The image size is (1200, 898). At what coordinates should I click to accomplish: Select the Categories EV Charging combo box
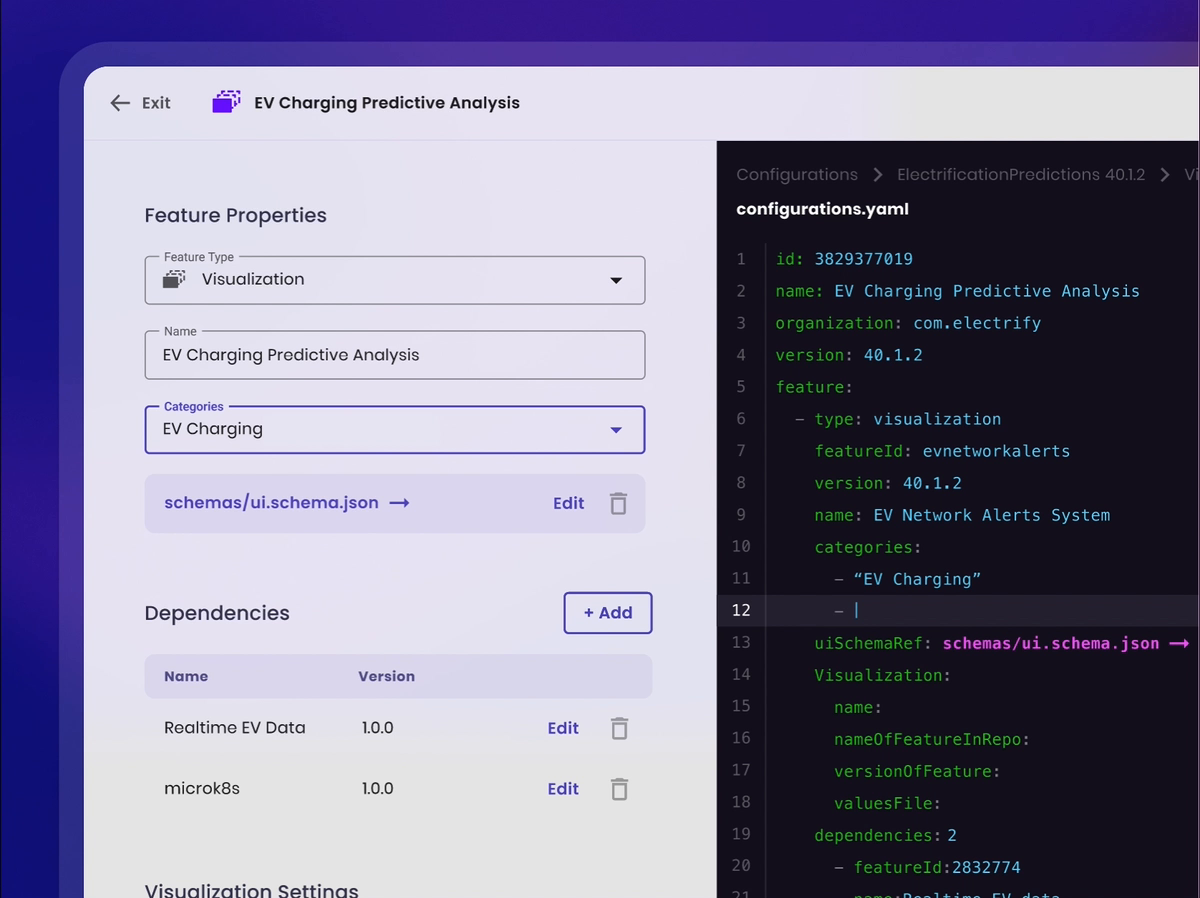pos(395,430)
